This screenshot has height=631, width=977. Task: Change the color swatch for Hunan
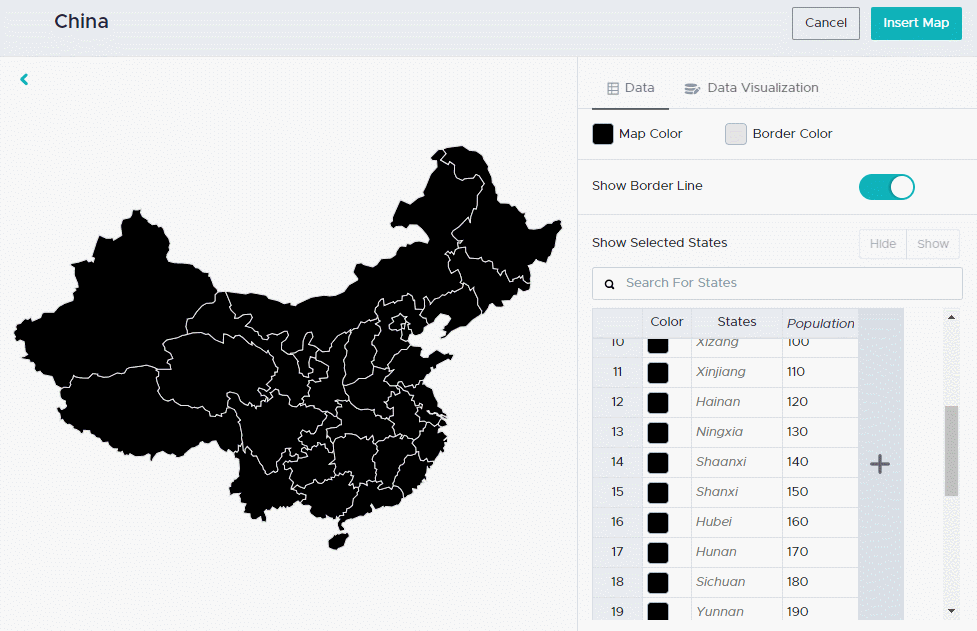pos(658,552)
